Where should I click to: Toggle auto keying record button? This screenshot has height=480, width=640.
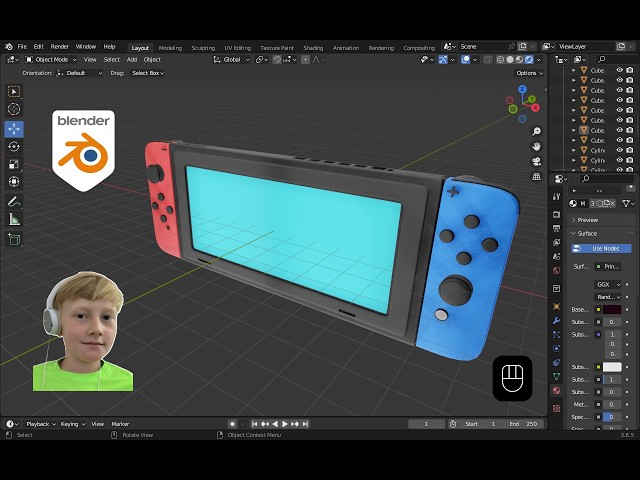point(232,424)
